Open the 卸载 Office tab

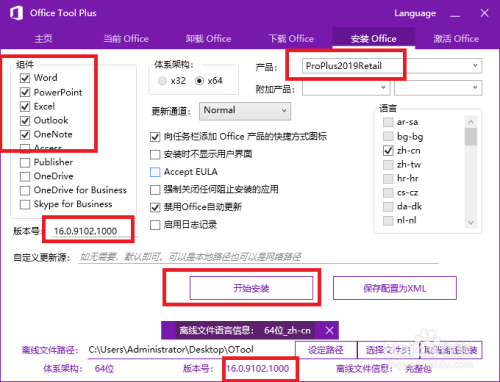pos(208,39)
